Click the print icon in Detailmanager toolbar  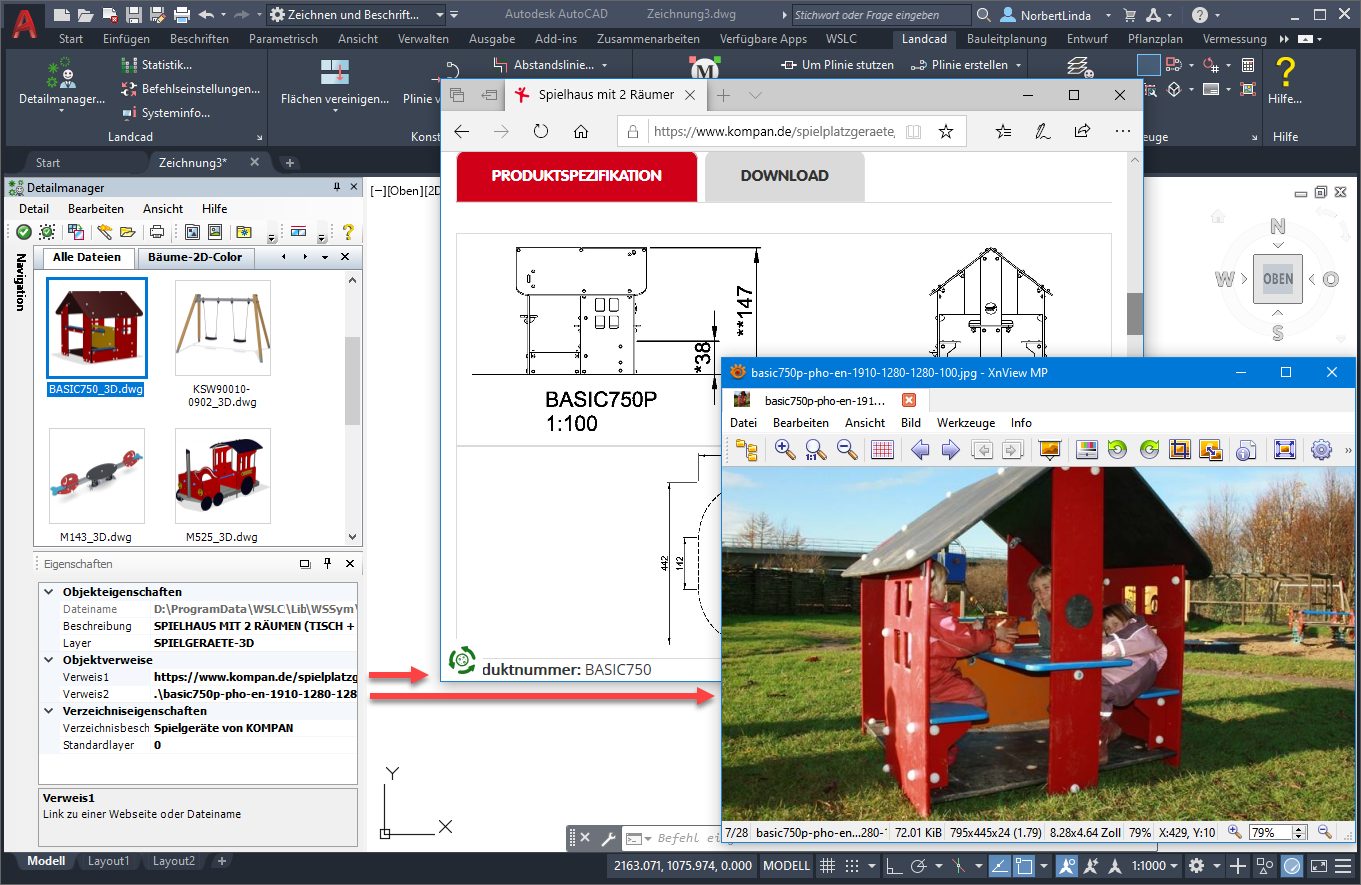(157, 232)
